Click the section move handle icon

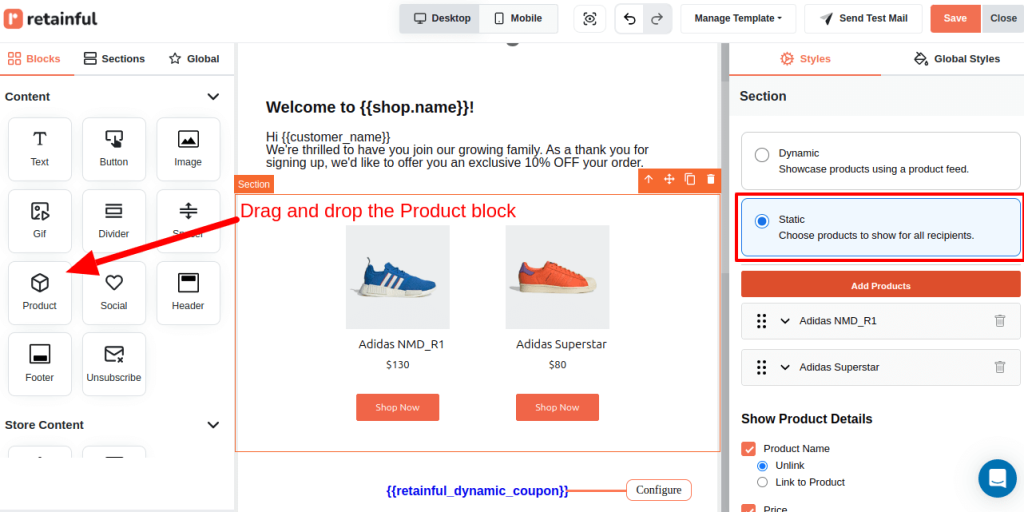[x=669, y=180]
